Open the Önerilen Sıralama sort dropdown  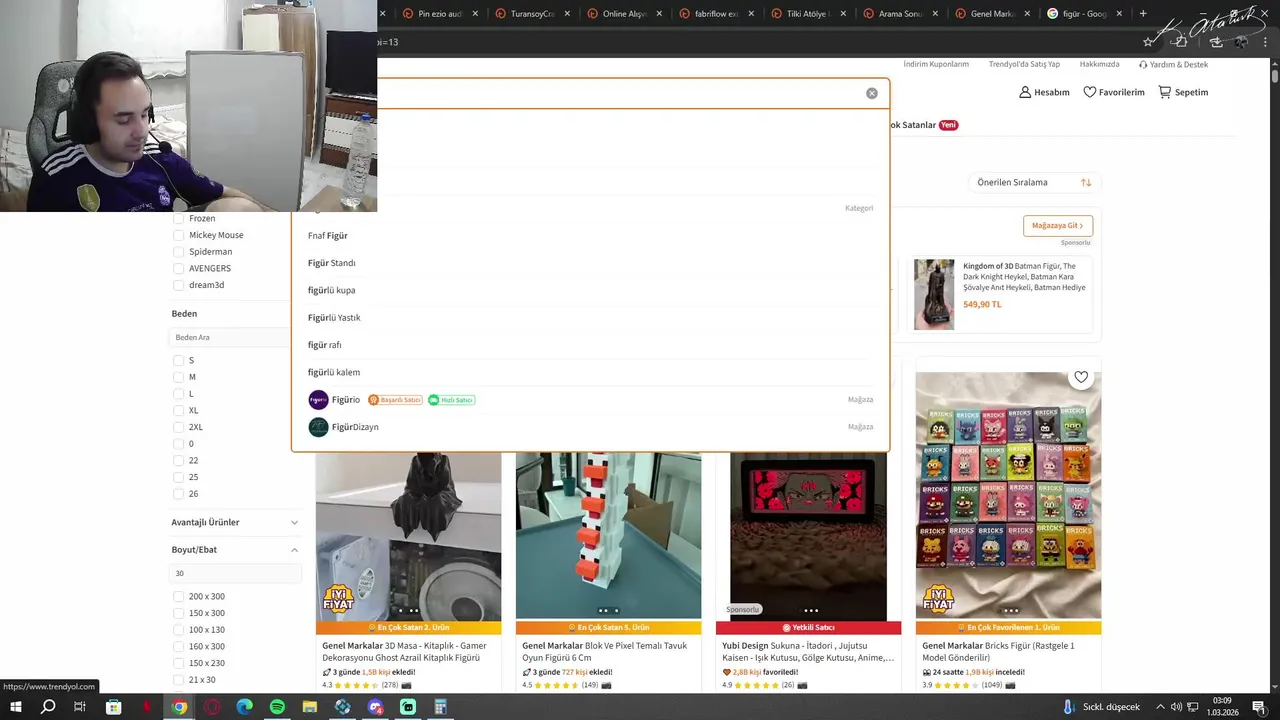point(1035,183)
